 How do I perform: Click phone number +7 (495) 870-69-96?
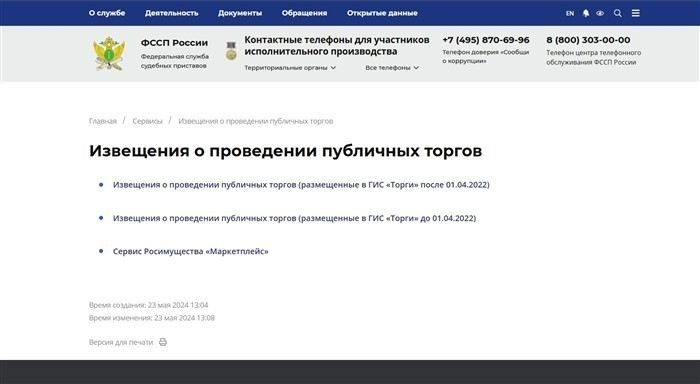click(x=486, y=40)
